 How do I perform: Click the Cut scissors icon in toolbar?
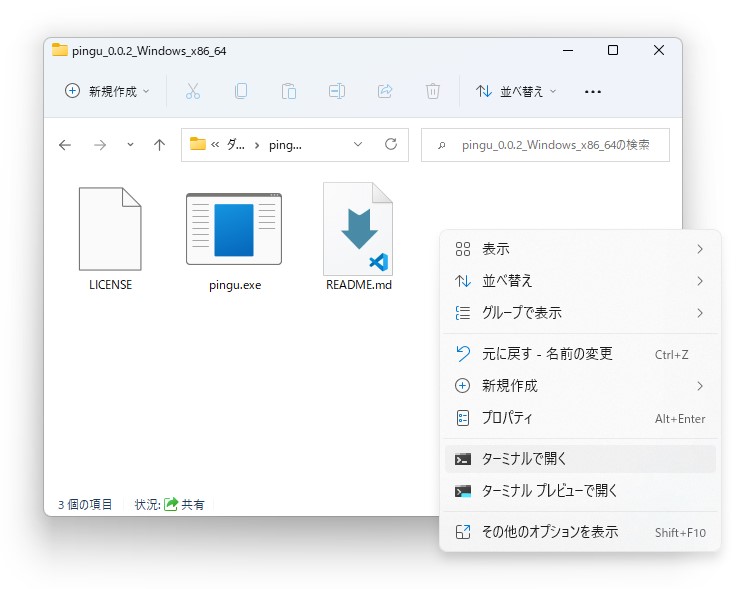coord(193,91)
